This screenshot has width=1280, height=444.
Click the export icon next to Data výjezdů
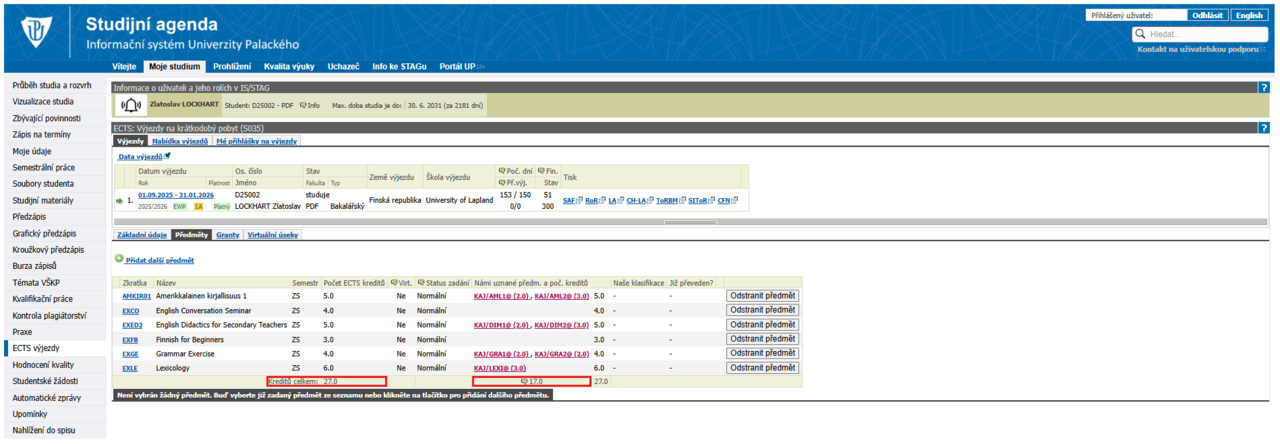point(167,156)
